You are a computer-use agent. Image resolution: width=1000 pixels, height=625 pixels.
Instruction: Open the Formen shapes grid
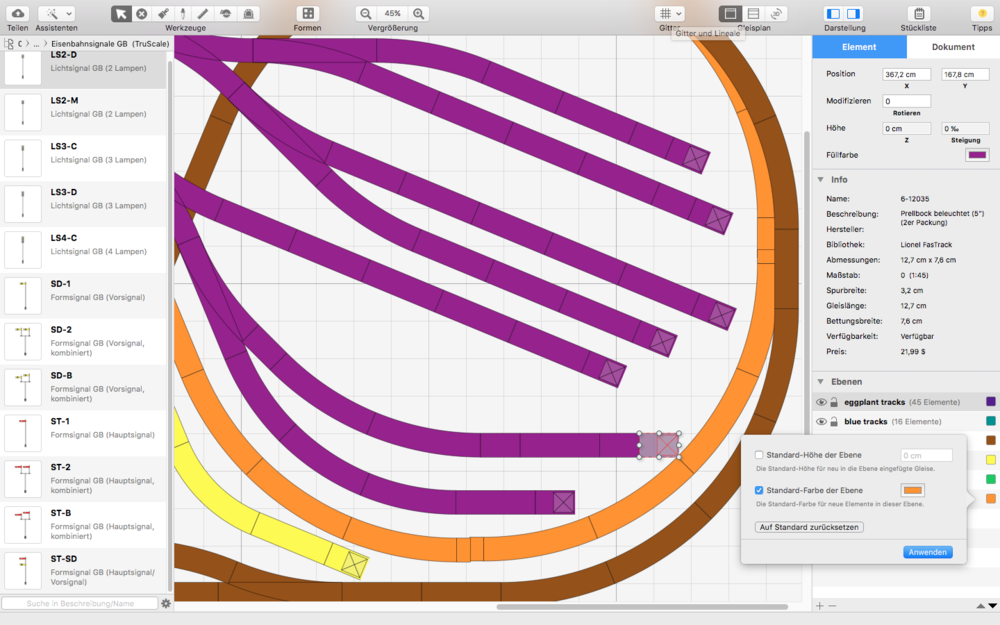[307, 13]
